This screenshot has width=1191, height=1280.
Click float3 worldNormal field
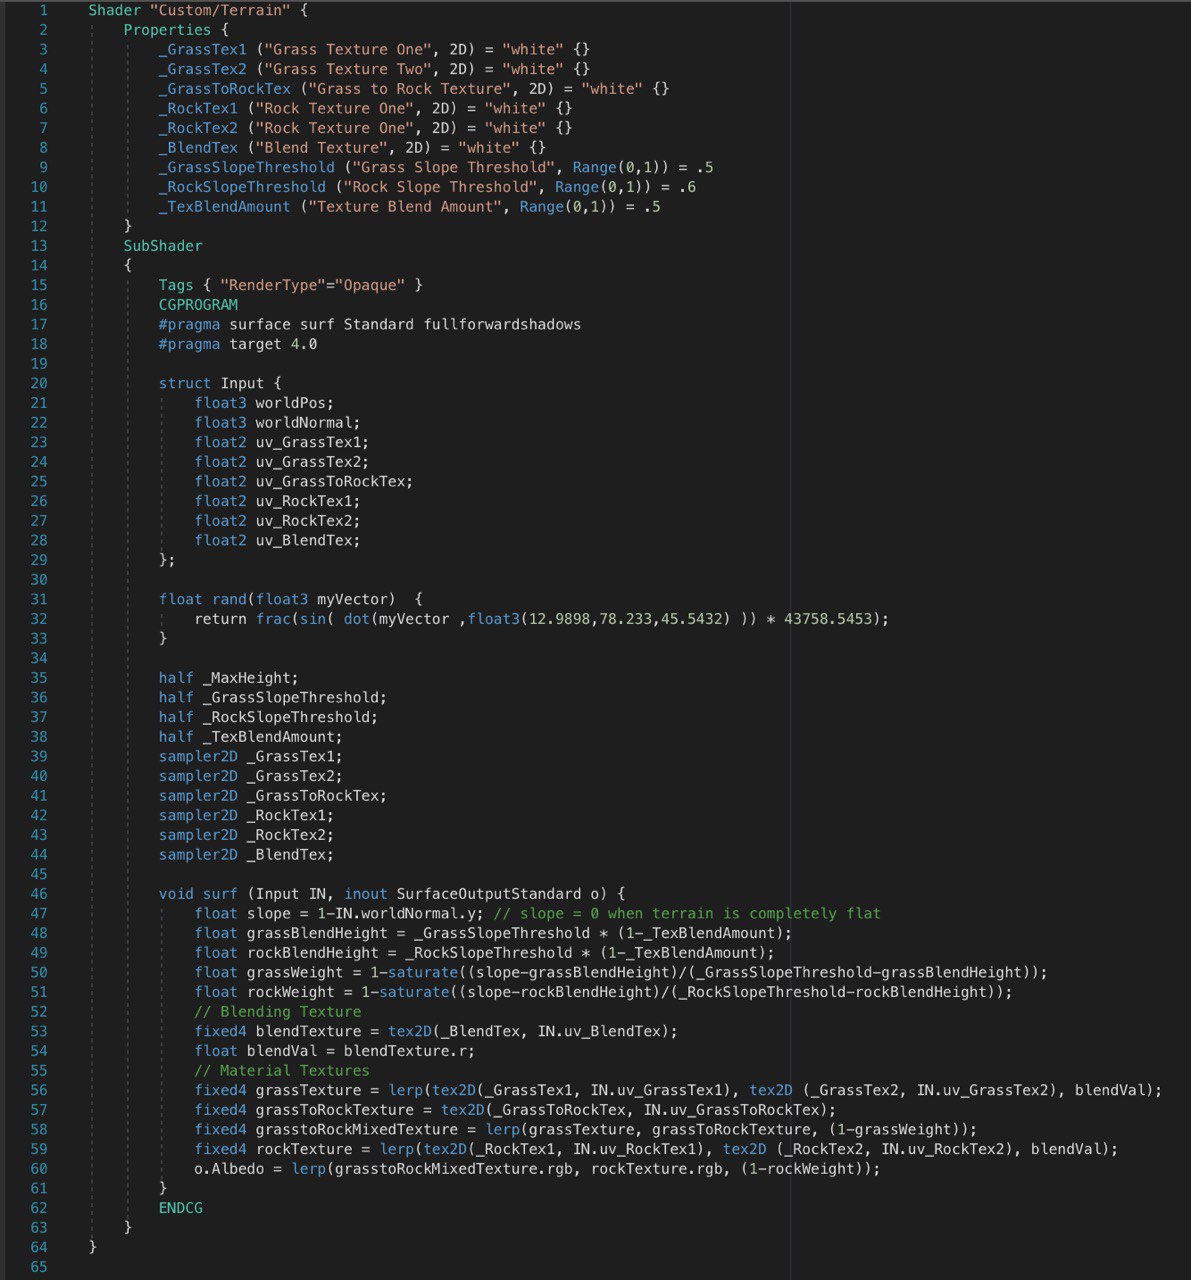[277, 422]
